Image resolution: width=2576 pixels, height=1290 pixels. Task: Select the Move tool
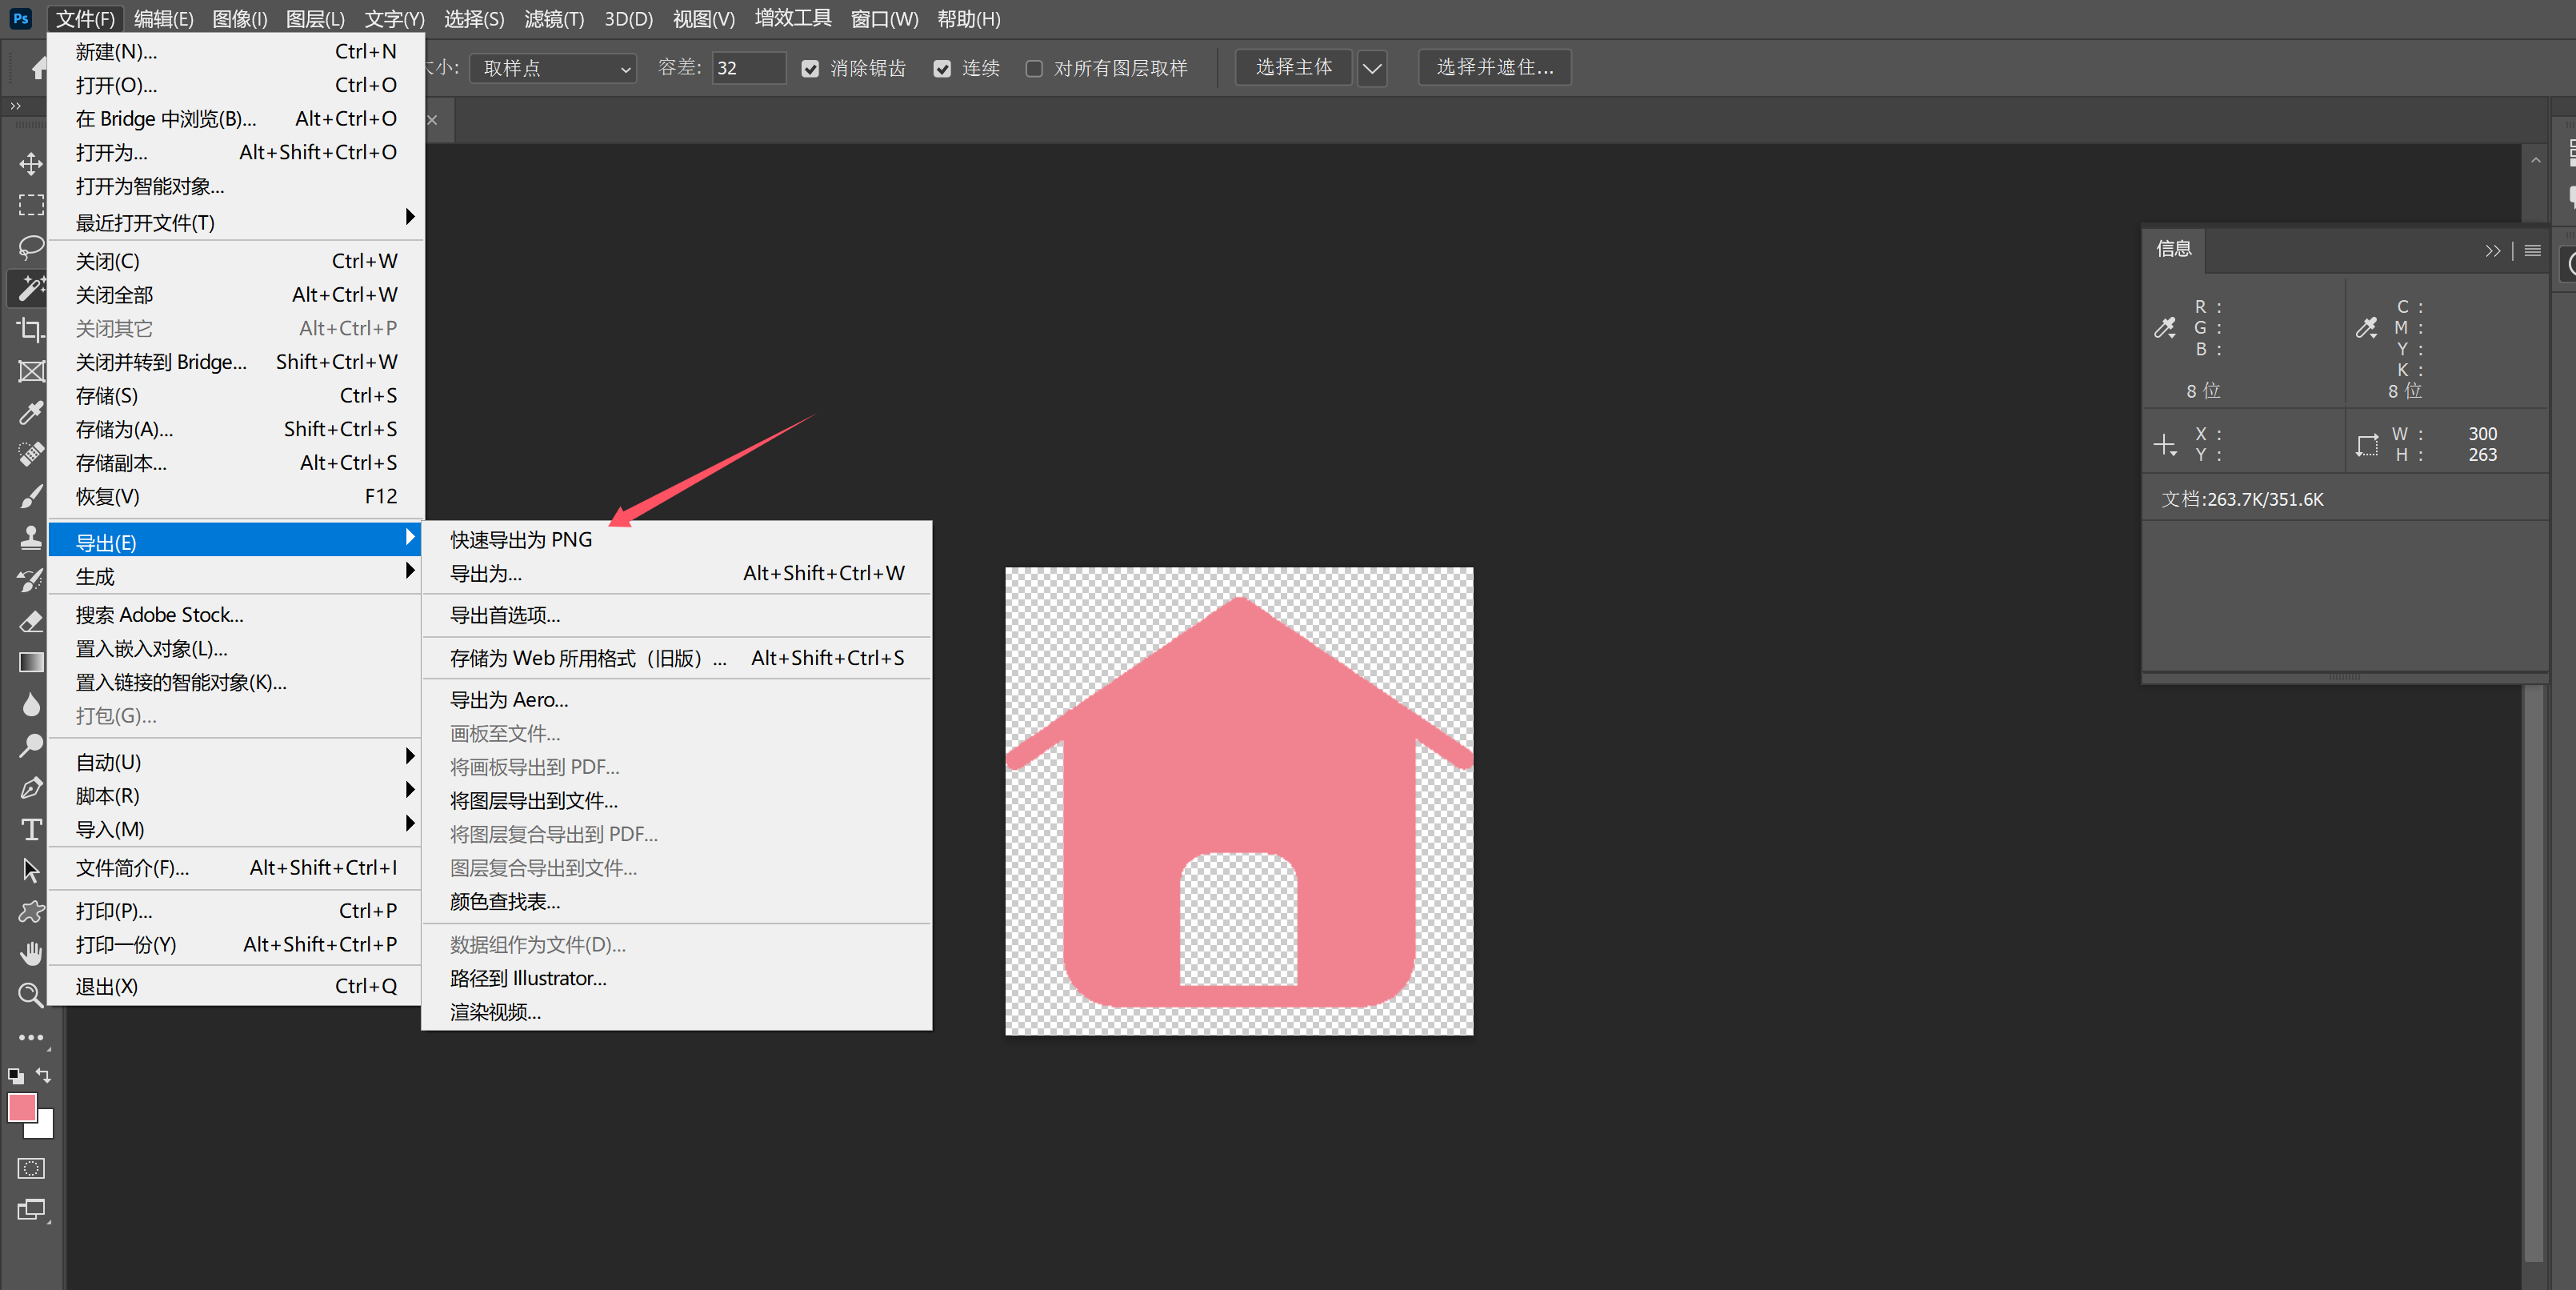click(x=31, y=163)
